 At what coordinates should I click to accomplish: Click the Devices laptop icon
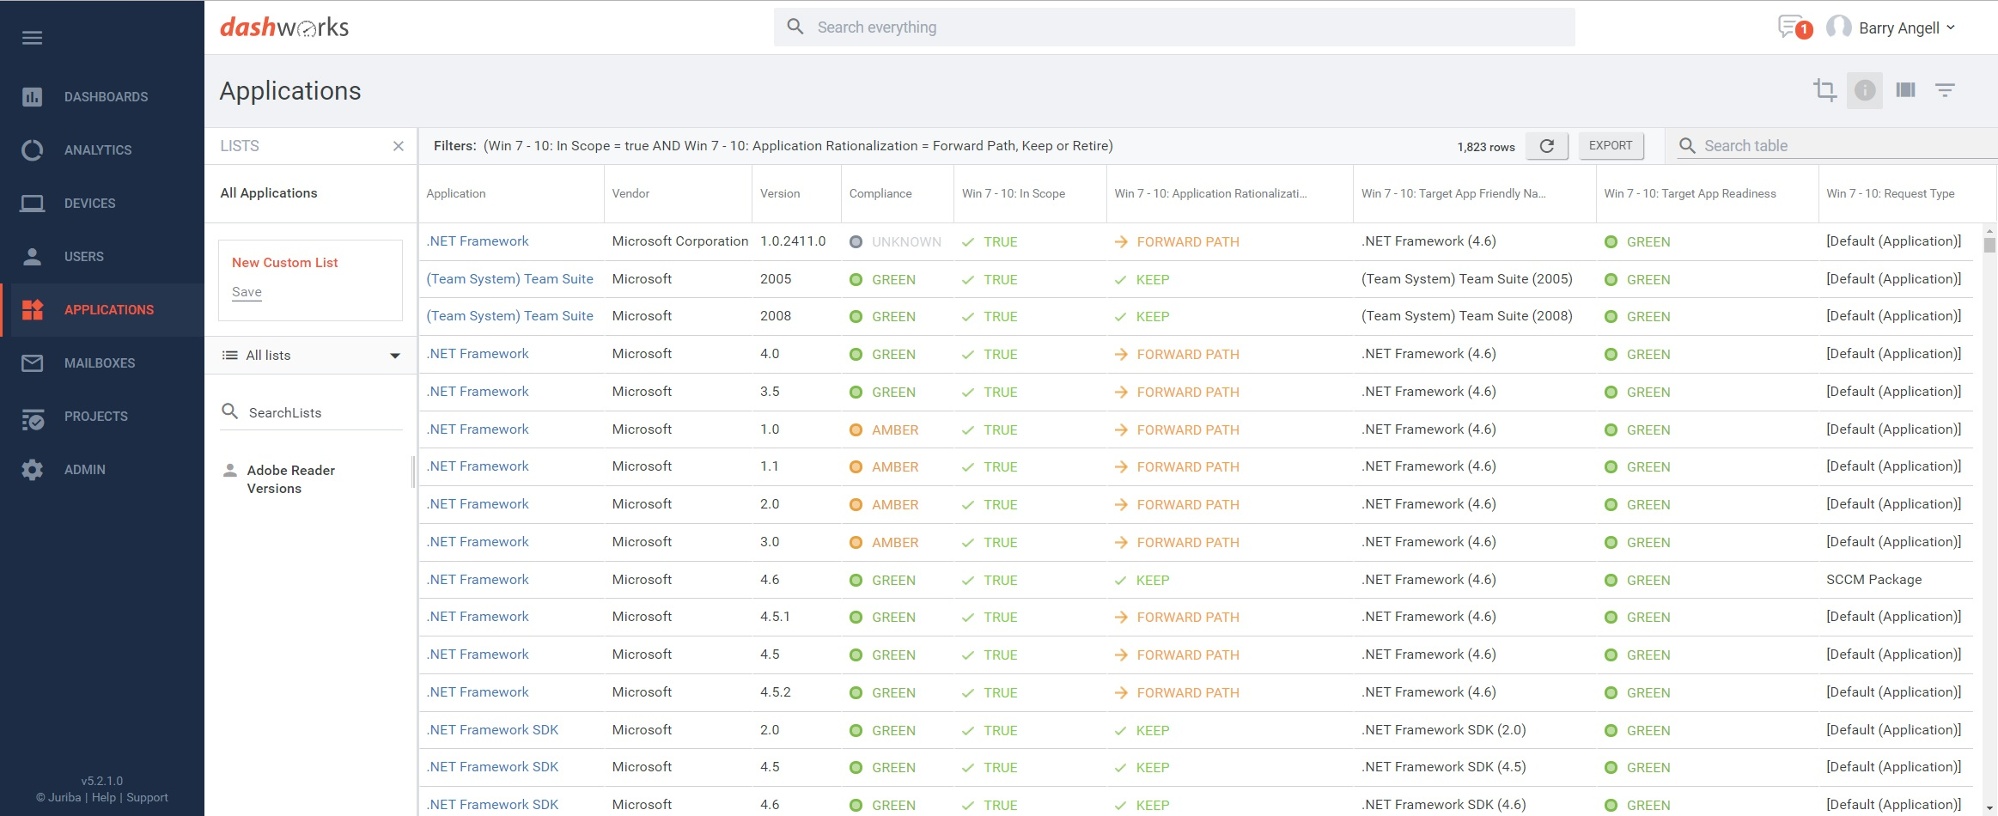32,203
